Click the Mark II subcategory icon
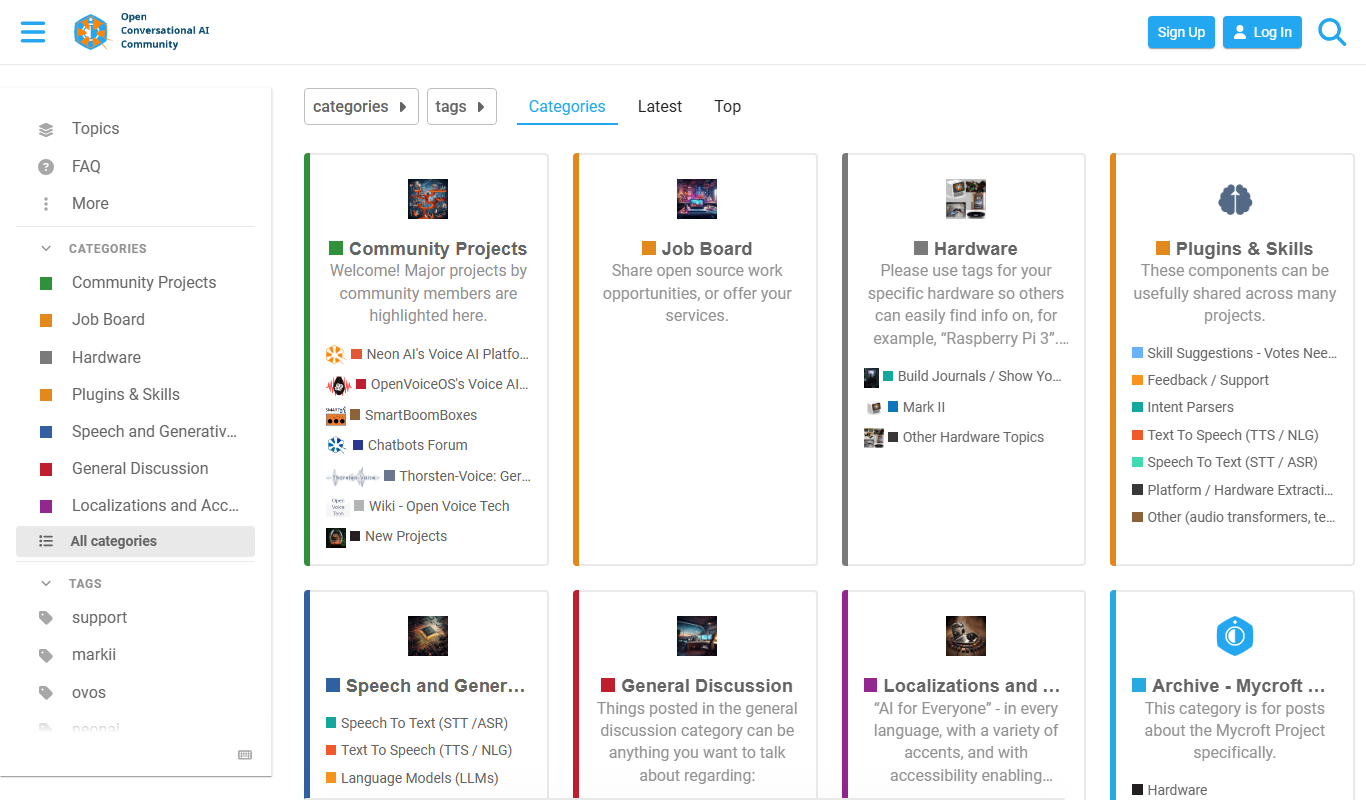 [874, 407]
